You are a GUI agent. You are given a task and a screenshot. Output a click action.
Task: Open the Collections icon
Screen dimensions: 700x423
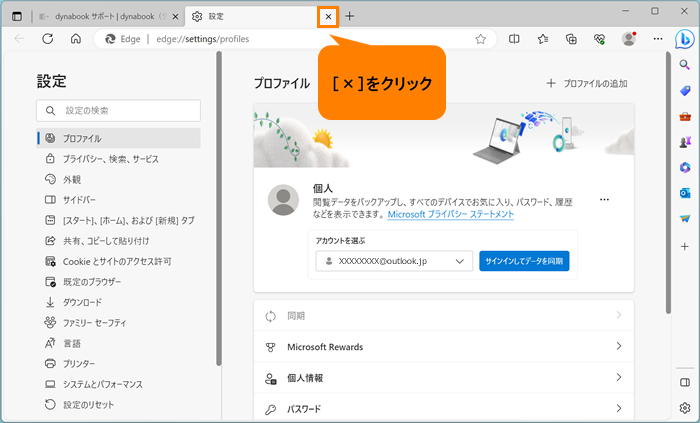coord(571,39)
